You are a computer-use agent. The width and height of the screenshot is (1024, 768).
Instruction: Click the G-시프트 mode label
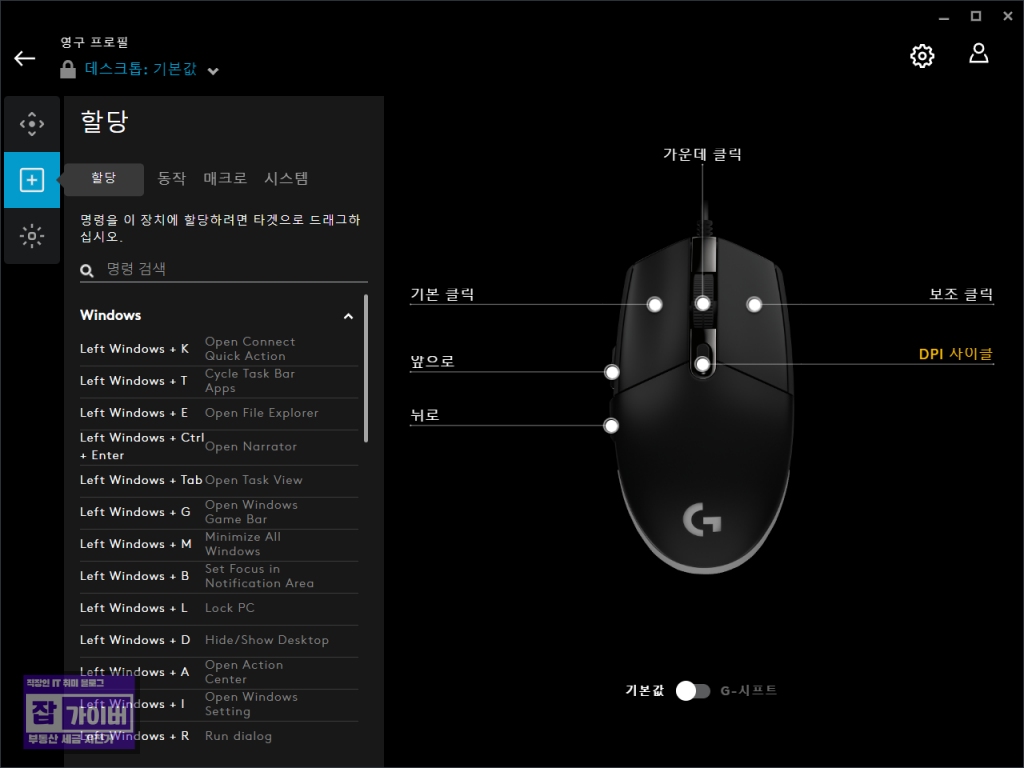pos(748,691)
